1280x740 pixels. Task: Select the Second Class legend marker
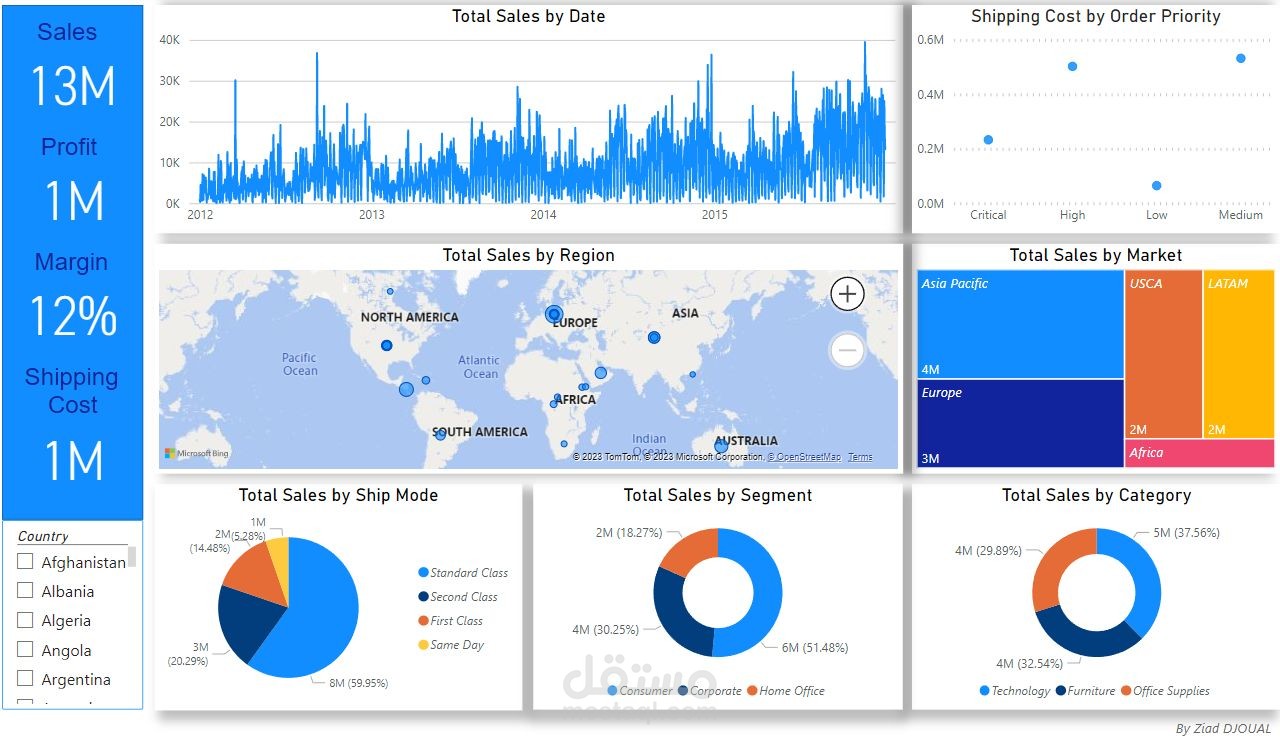[x=422, y=597]
